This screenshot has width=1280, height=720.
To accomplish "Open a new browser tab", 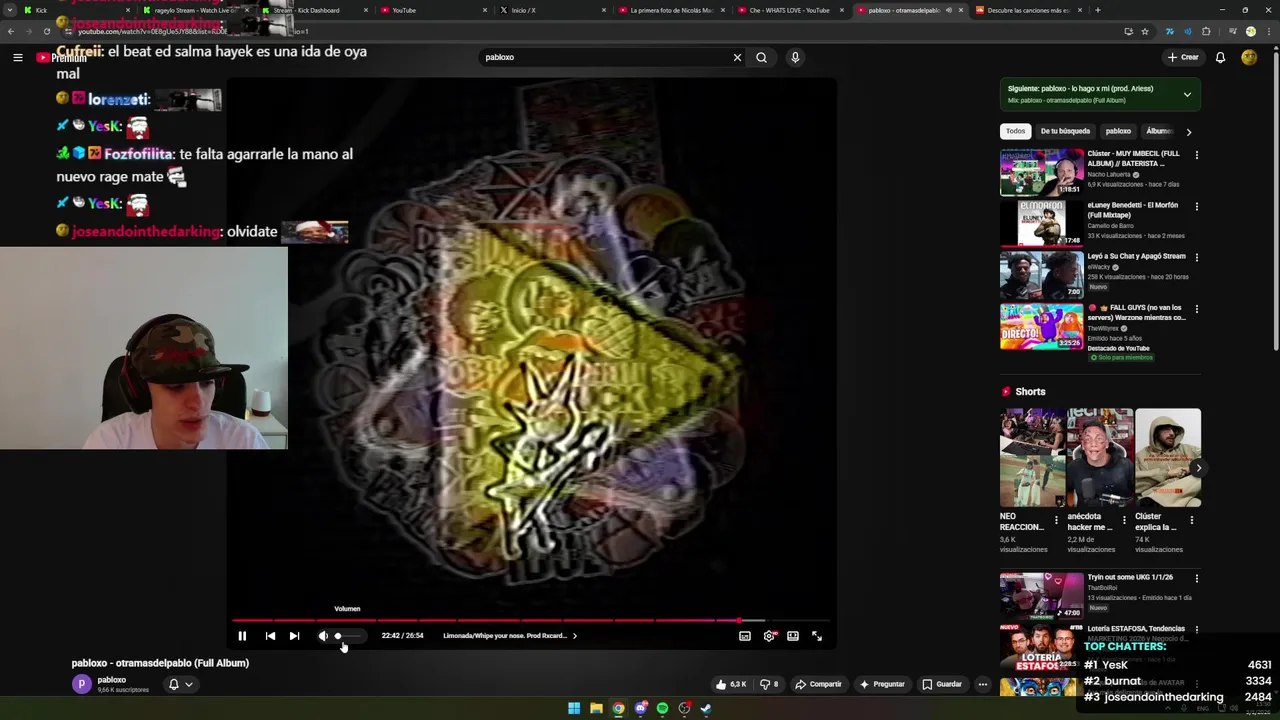I will (x=1098, y=10).
